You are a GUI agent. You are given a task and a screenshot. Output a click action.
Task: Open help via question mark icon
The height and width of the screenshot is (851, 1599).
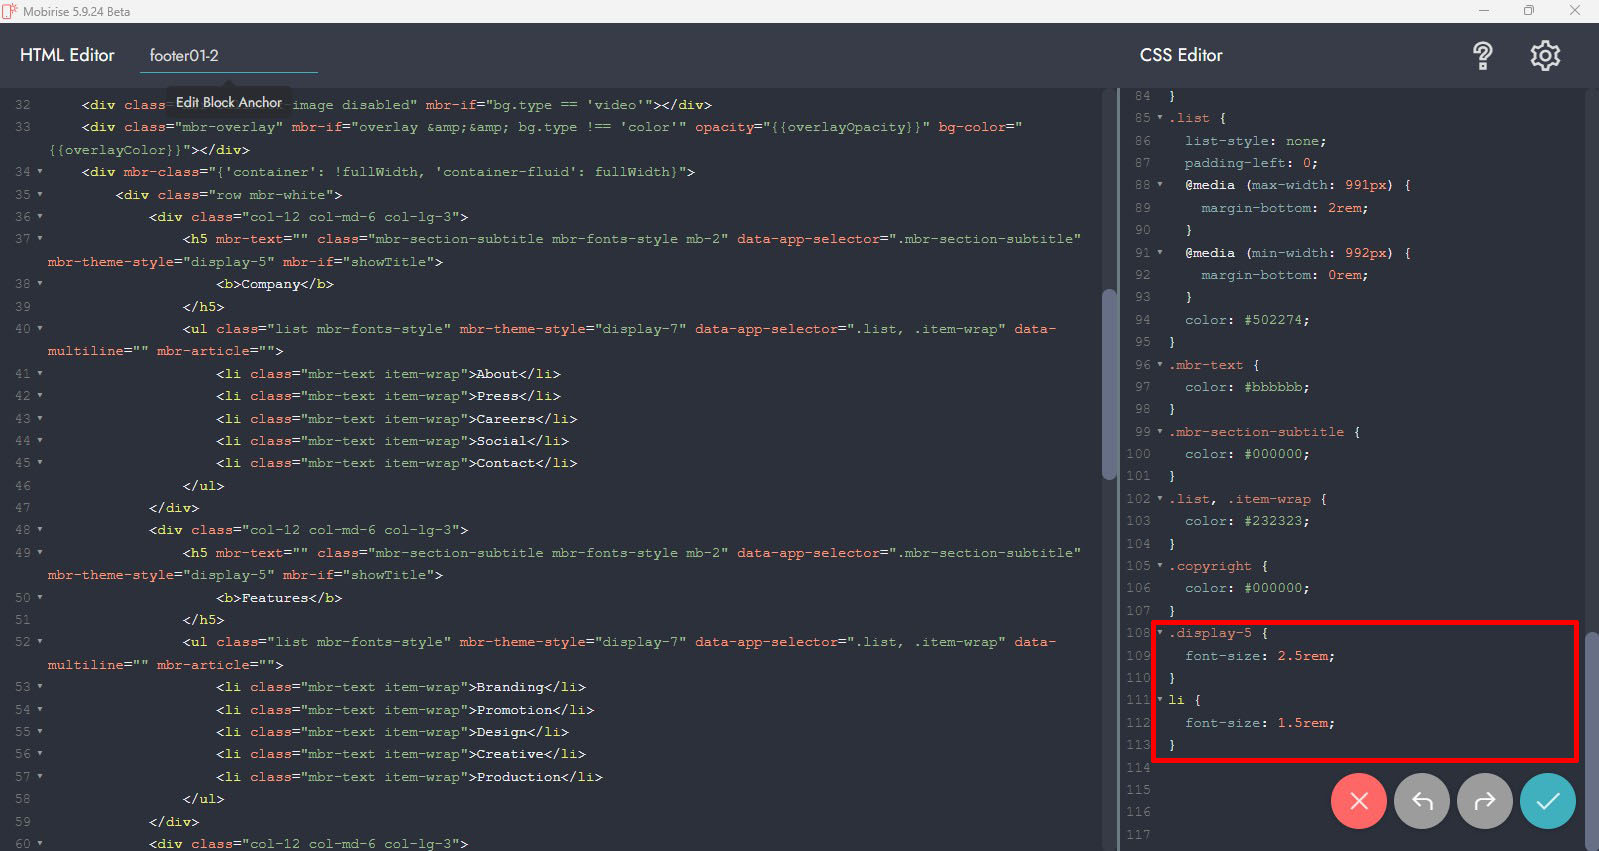(1482, 56)
